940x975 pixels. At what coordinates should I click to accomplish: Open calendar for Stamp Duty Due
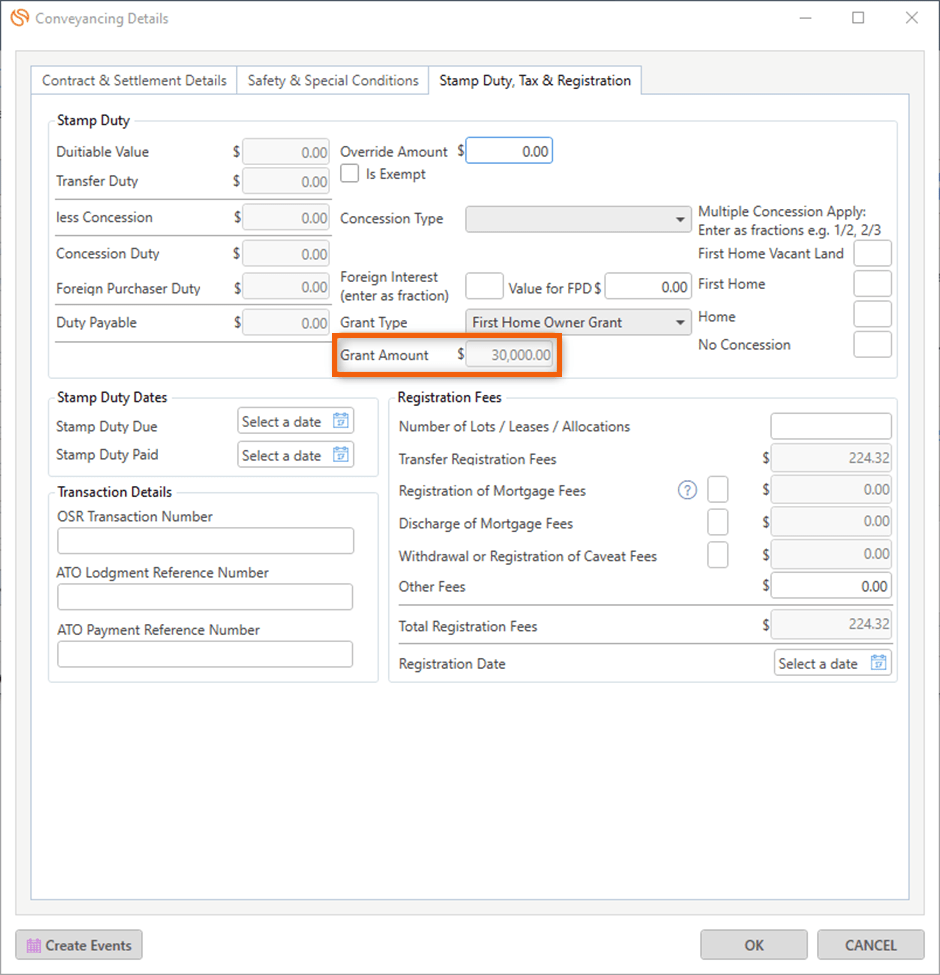click(341, 421)
